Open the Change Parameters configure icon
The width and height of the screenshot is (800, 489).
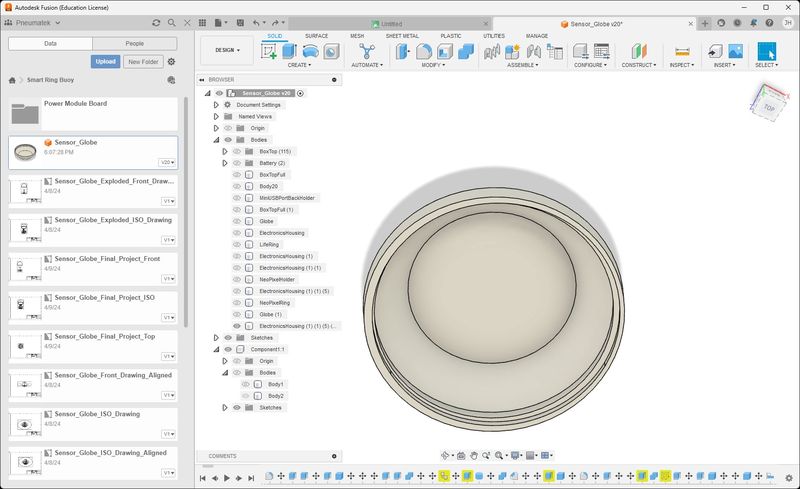581,52
